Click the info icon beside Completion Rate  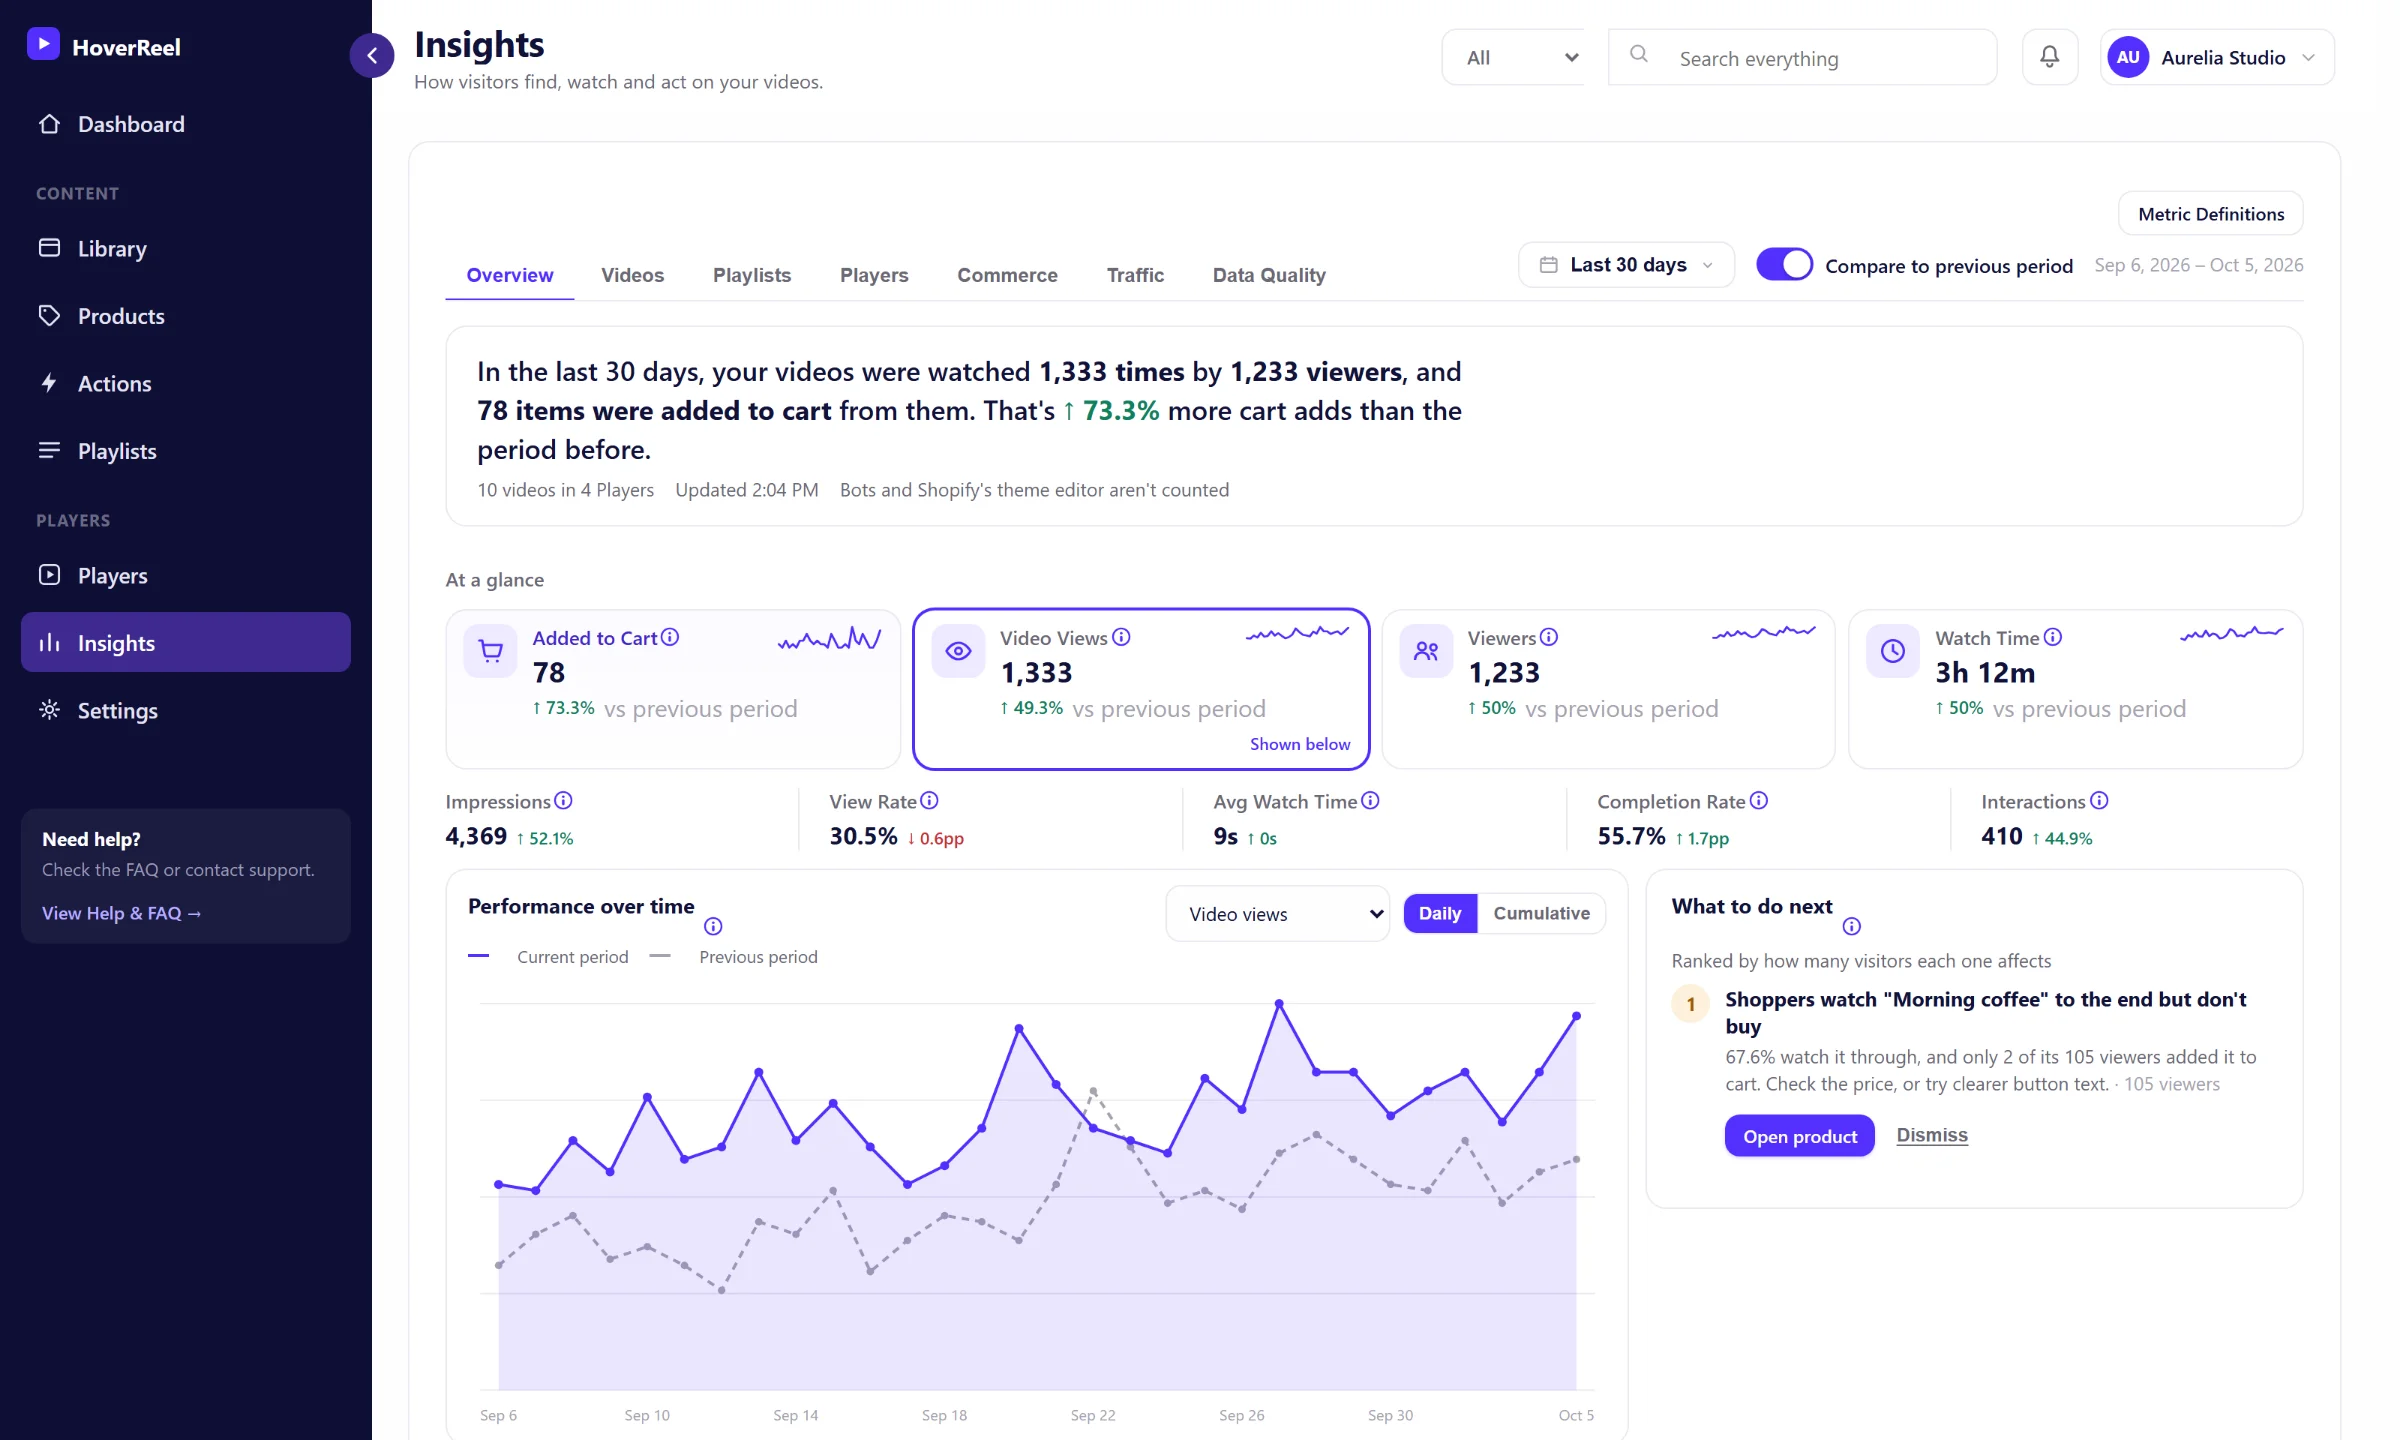1759,801
